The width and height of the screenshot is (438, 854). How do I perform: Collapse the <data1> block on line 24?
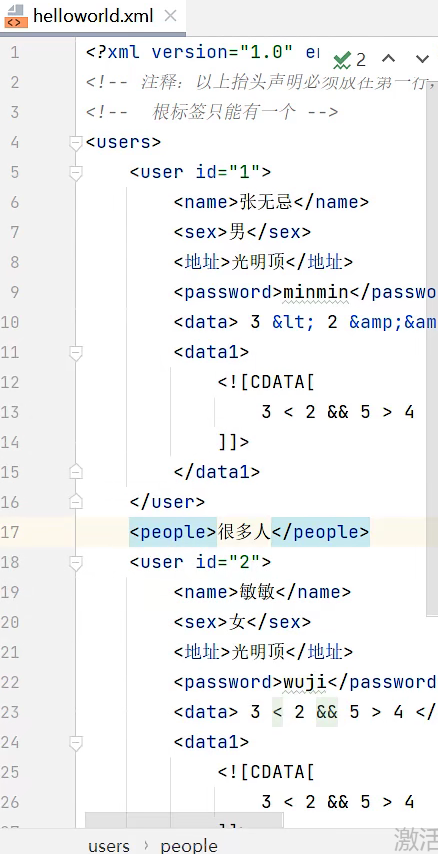pos(76,742)
